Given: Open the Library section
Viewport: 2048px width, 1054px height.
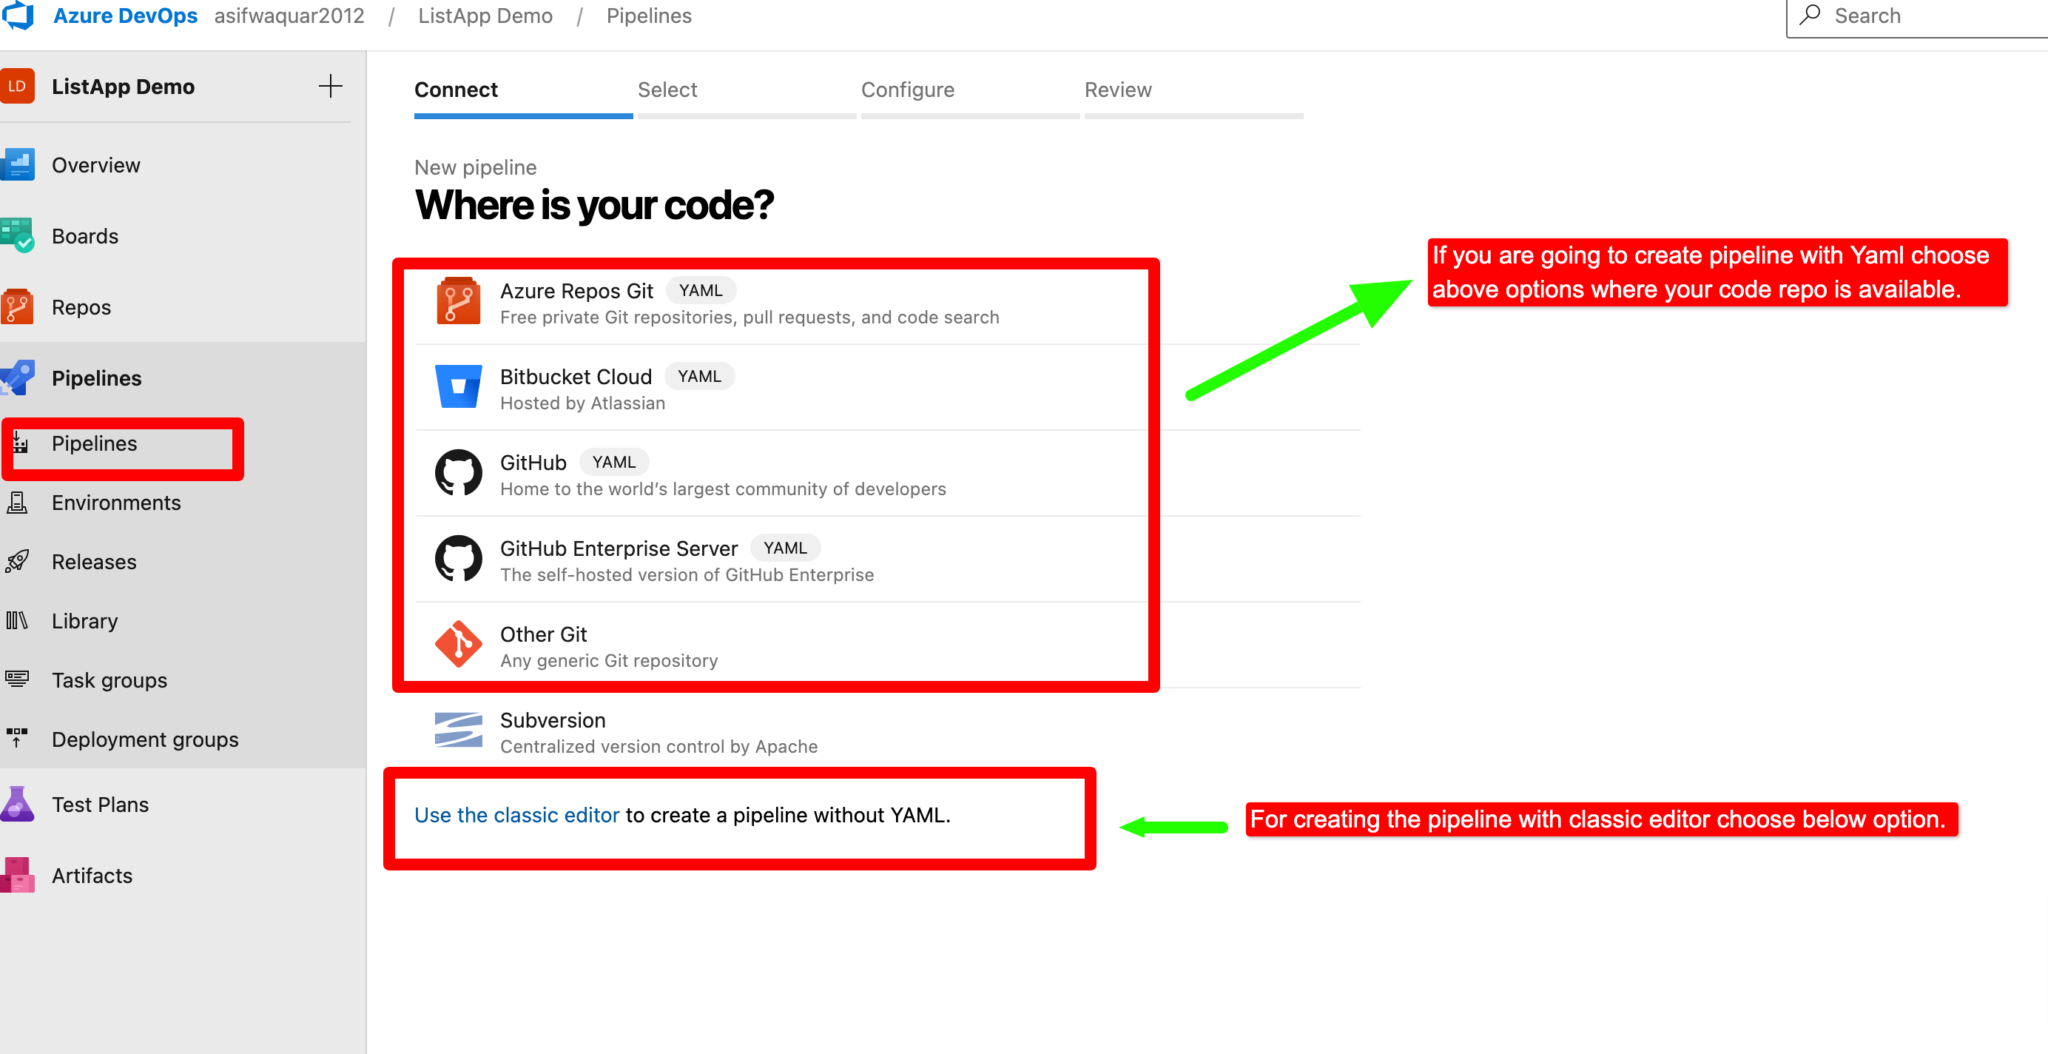Looking at the screenshot, I should pos(84,620).
